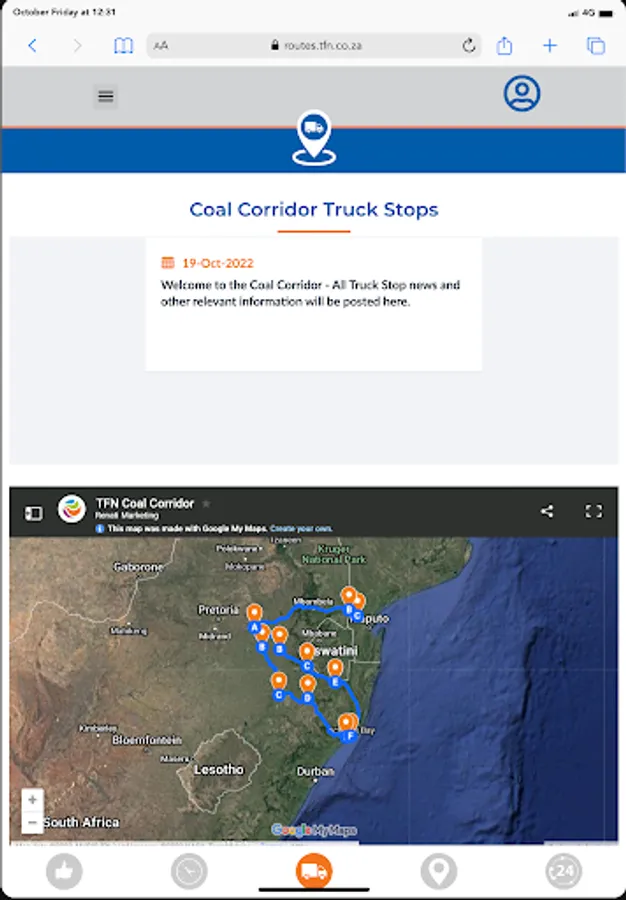Click the Gaborone label on the map

(x=138, y=567)
